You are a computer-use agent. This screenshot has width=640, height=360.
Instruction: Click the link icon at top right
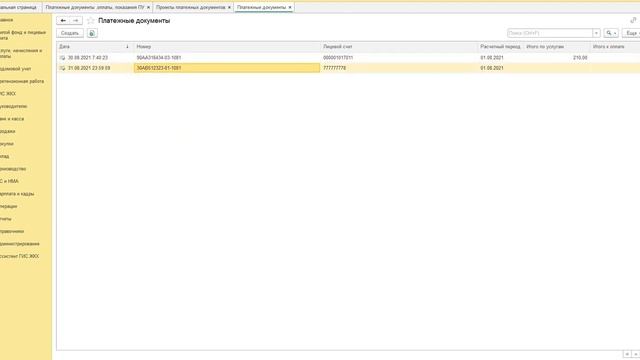click(x=633, y=20)
